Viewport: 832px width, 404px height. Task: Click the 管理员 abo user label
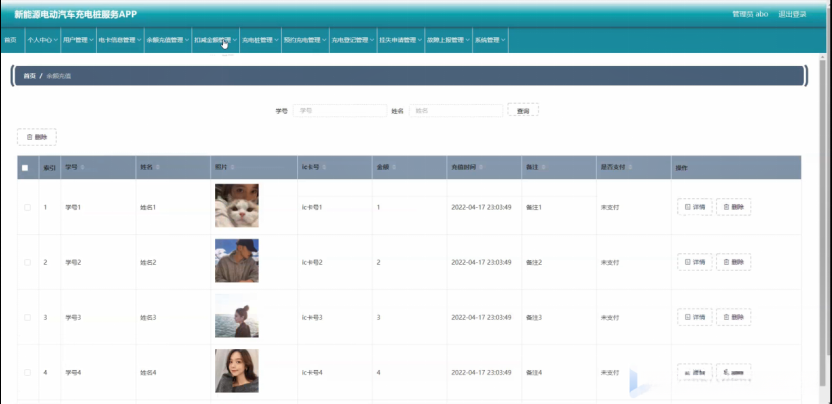click(750, 14)
